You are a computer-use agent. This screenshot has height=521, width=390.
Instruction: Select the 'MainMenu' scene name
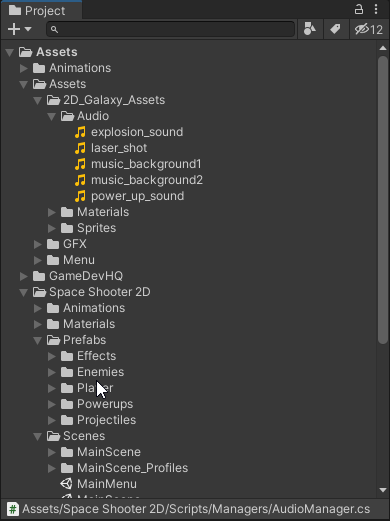point(107,484)
